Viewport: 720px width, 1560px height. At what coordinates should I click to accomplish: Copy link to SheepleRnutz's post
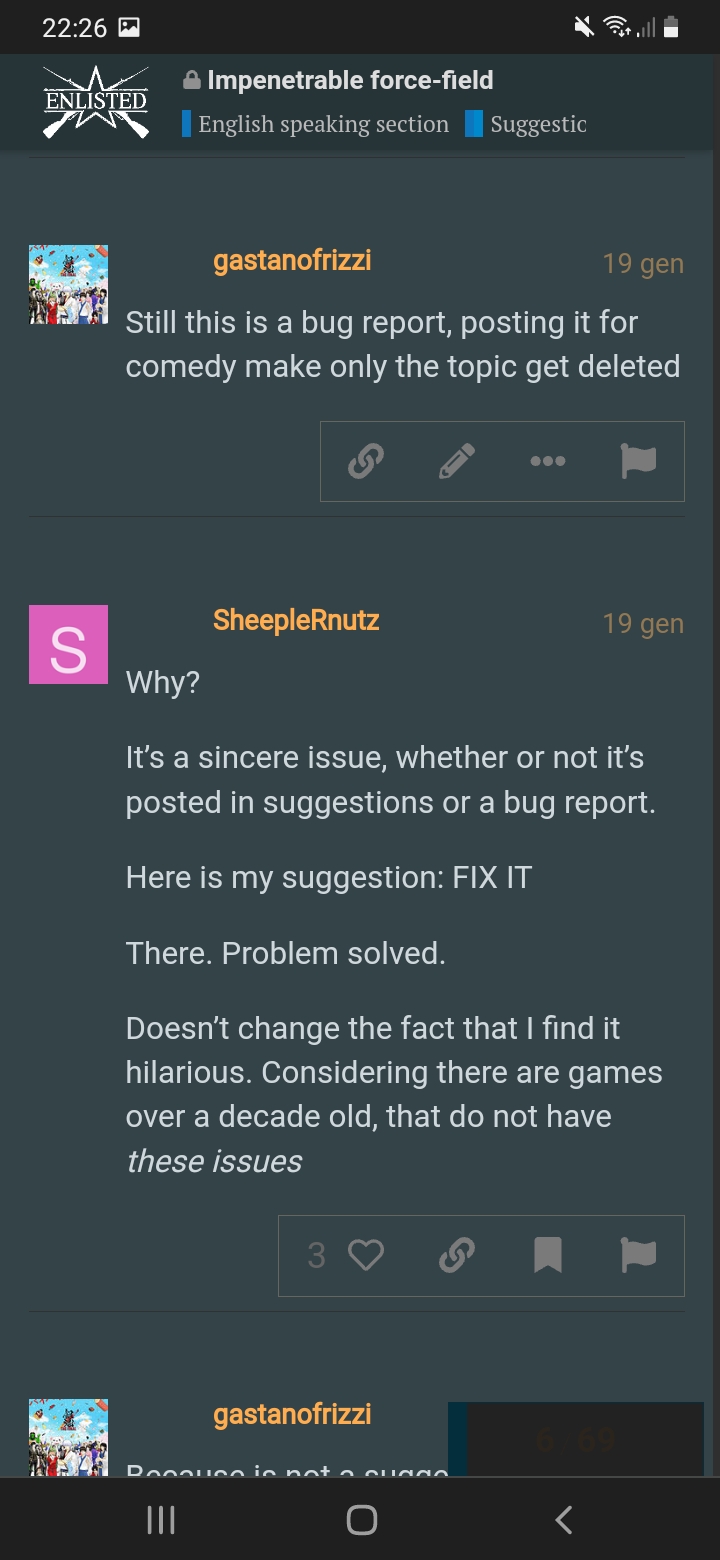(457, 1255)
